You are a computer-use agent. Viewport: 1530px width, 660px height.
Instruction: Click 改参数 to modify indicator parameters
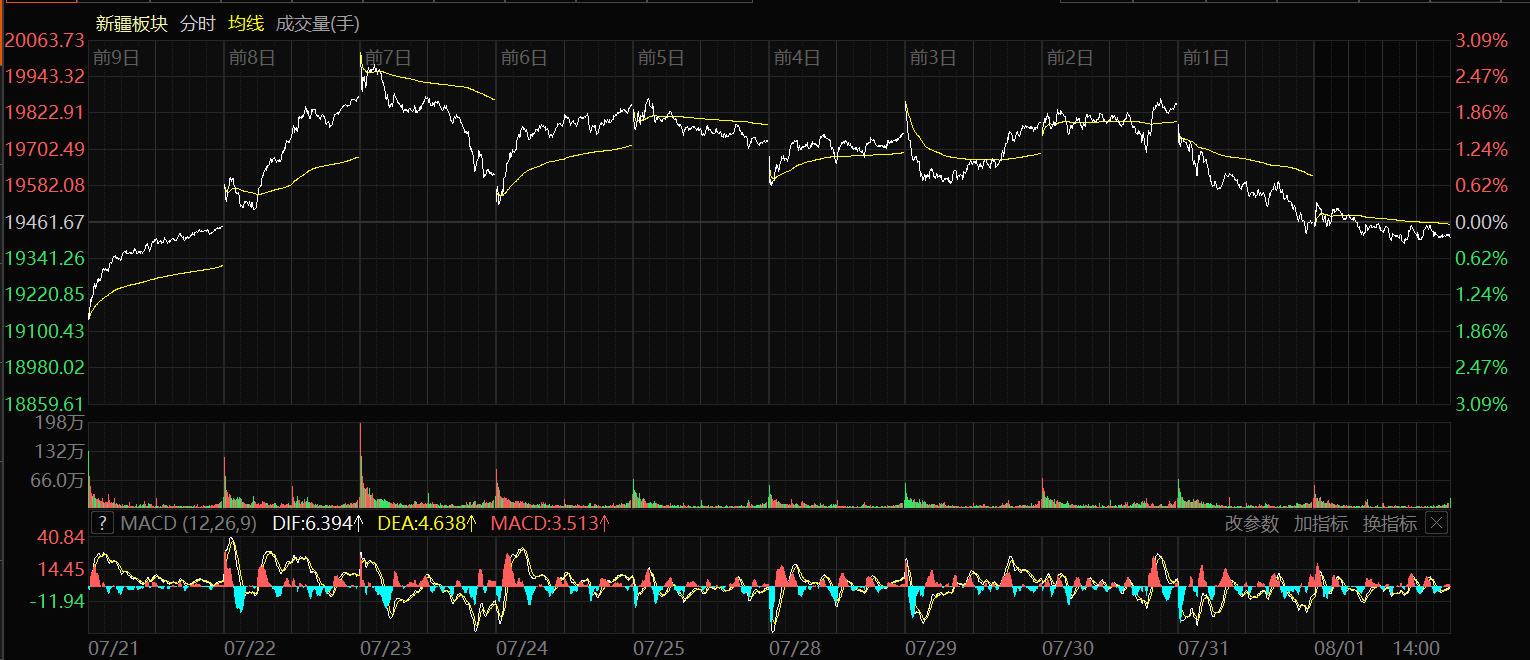[x=1251, y=523]
